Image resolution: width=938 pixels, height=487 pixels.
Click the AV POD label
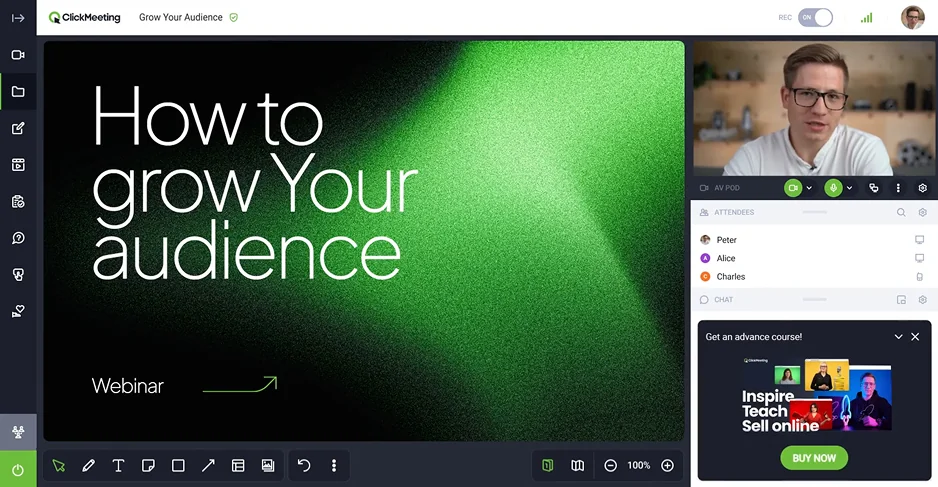(726, 188)
